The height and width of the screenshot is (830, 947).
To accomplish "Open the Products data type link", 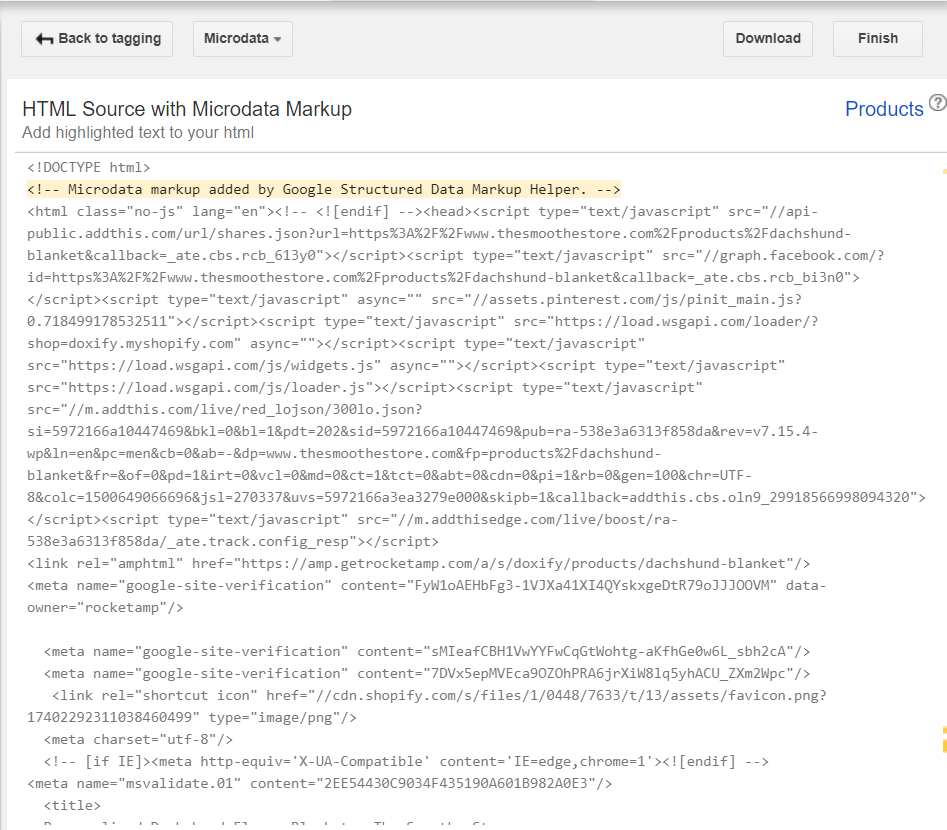I will coord(884,109).
